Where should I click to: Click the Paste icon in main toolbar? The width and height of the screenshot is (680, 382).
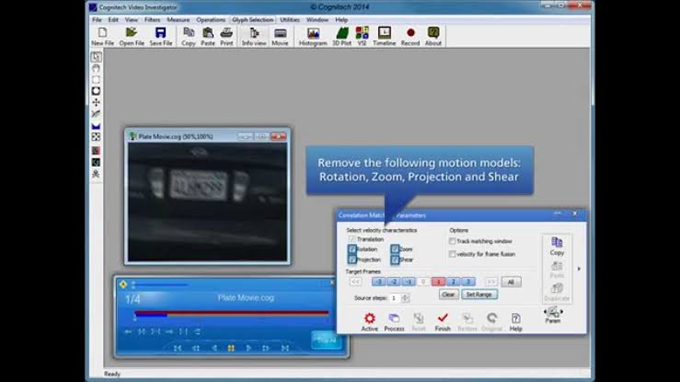click(x=208, y=36)
